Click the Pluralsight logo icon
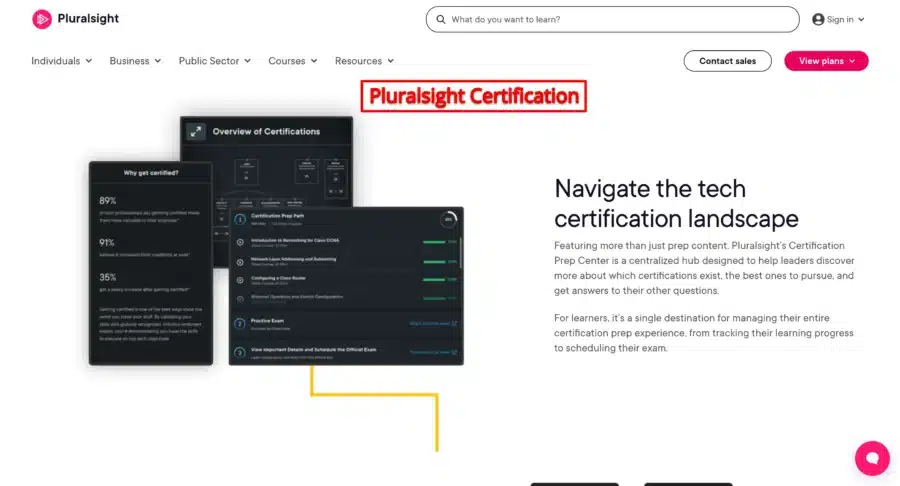This screenshot has width=900, height=486. 41,19
